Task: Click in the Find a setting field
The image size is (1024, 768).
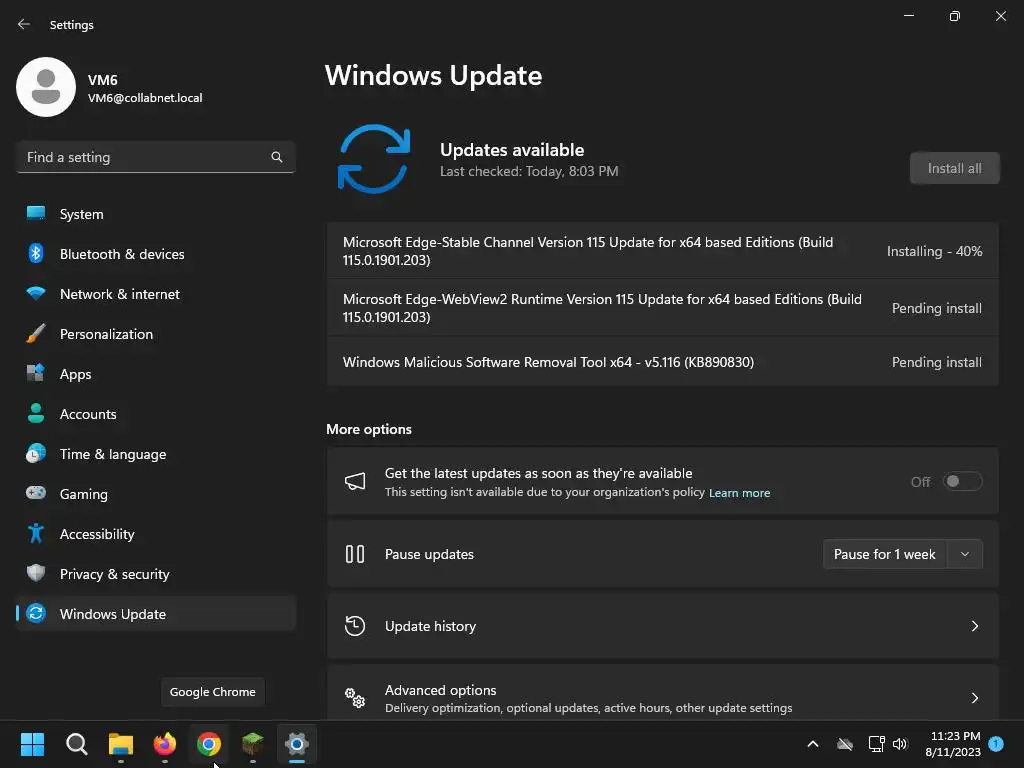Action: point(155,157)
